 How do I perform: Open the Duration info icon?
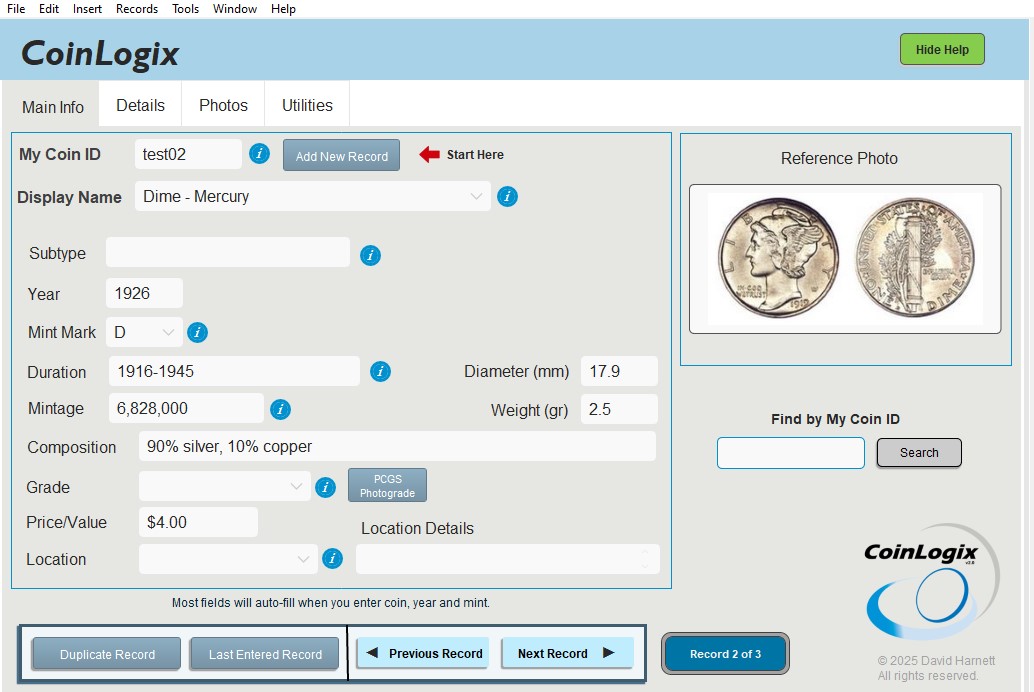pos(380,371)
